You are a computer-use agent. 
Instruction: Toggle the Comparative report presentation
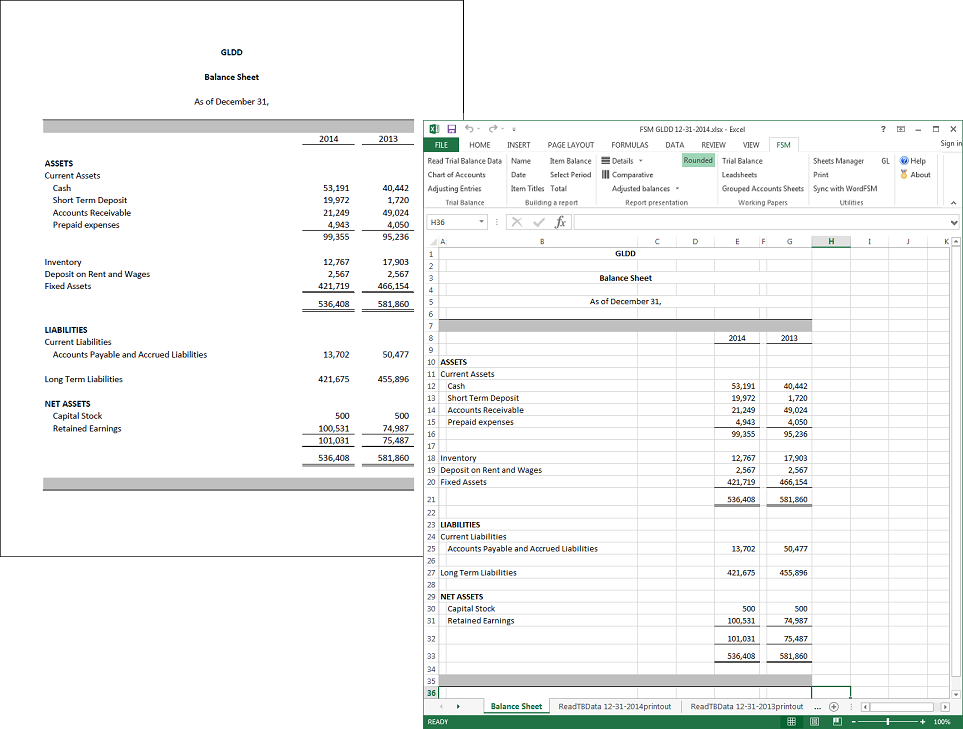(x=627, y=175)
